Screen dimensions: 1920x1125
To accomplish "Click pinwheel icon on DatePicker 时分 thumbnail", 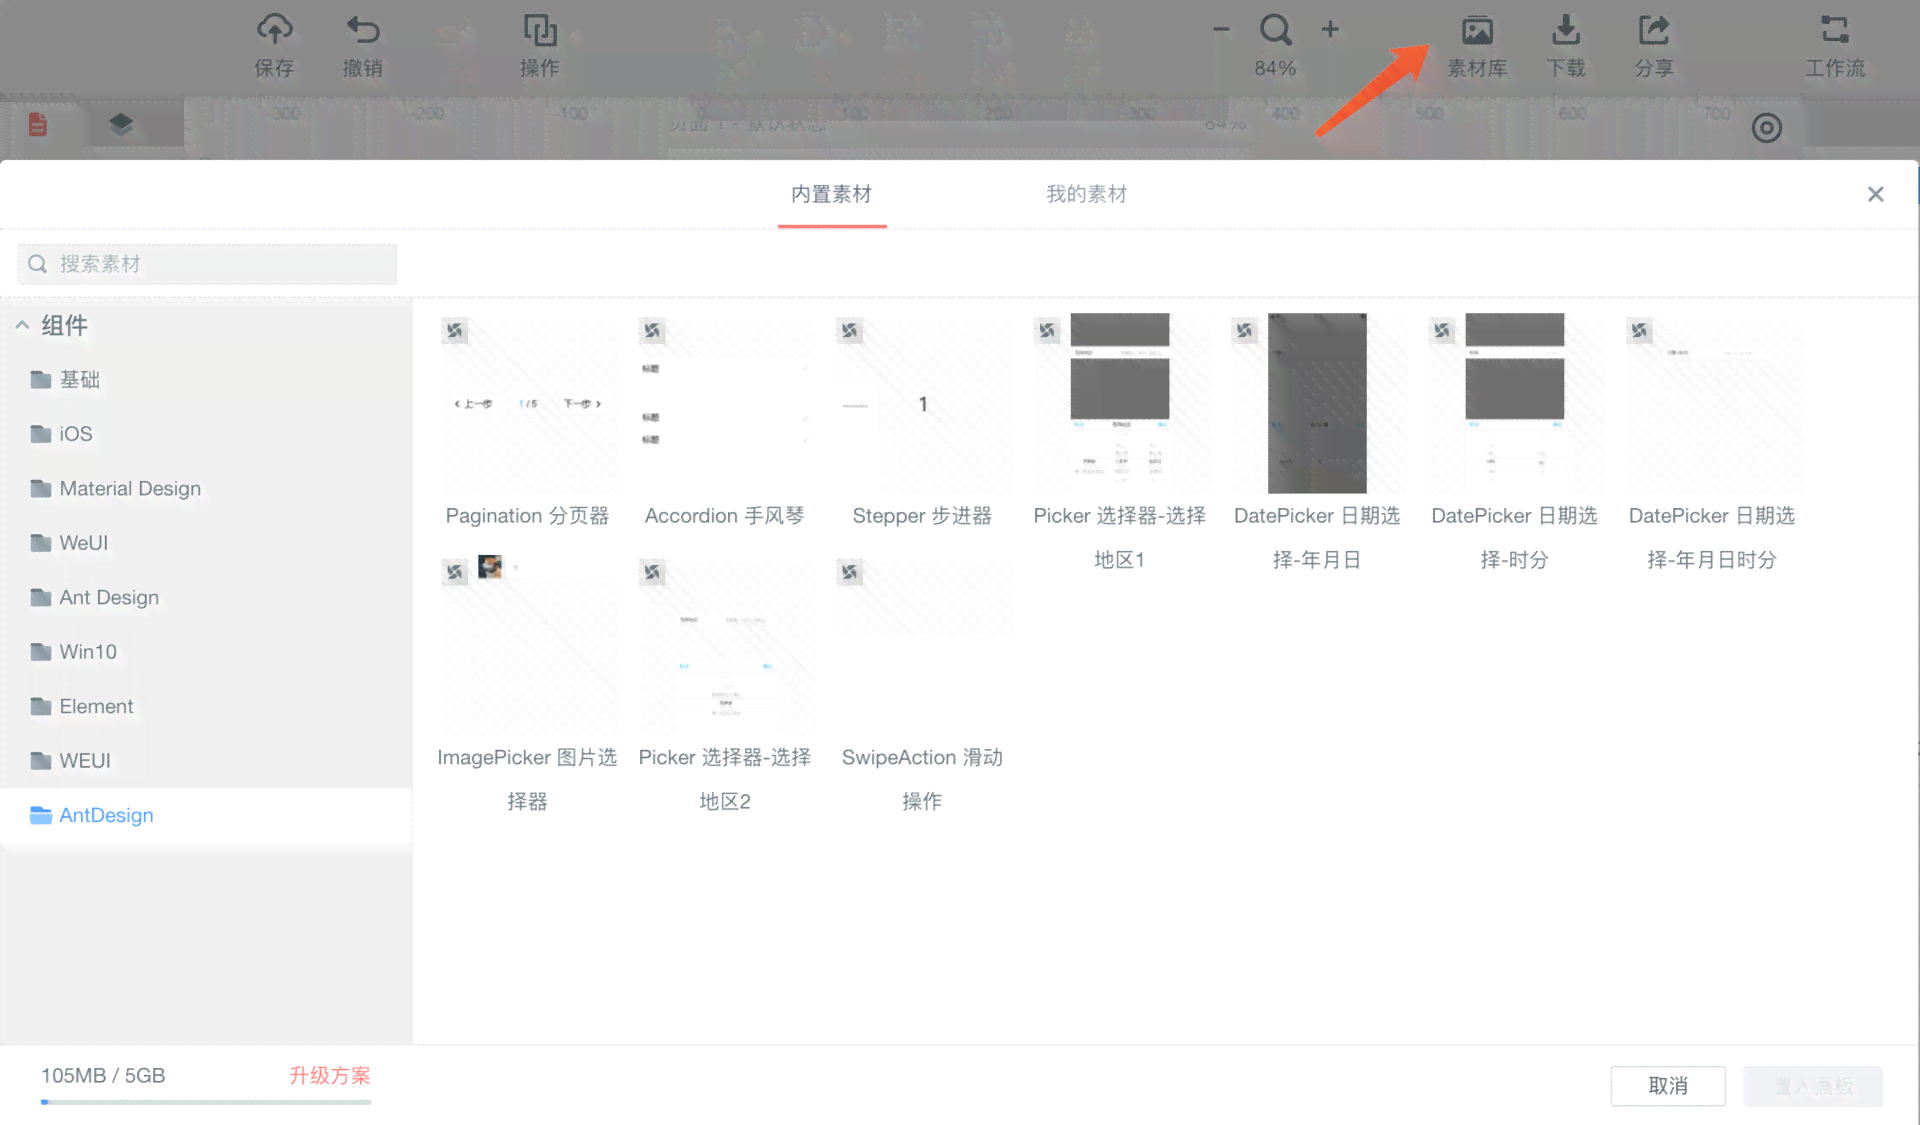I will [x=1442, y=330].
